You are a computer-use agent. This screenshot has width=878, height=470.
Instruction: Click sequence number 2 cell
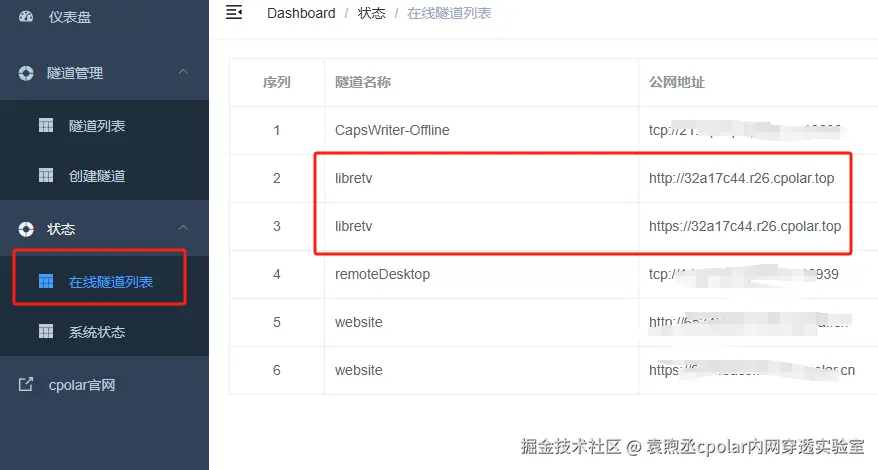pos(277,178)
